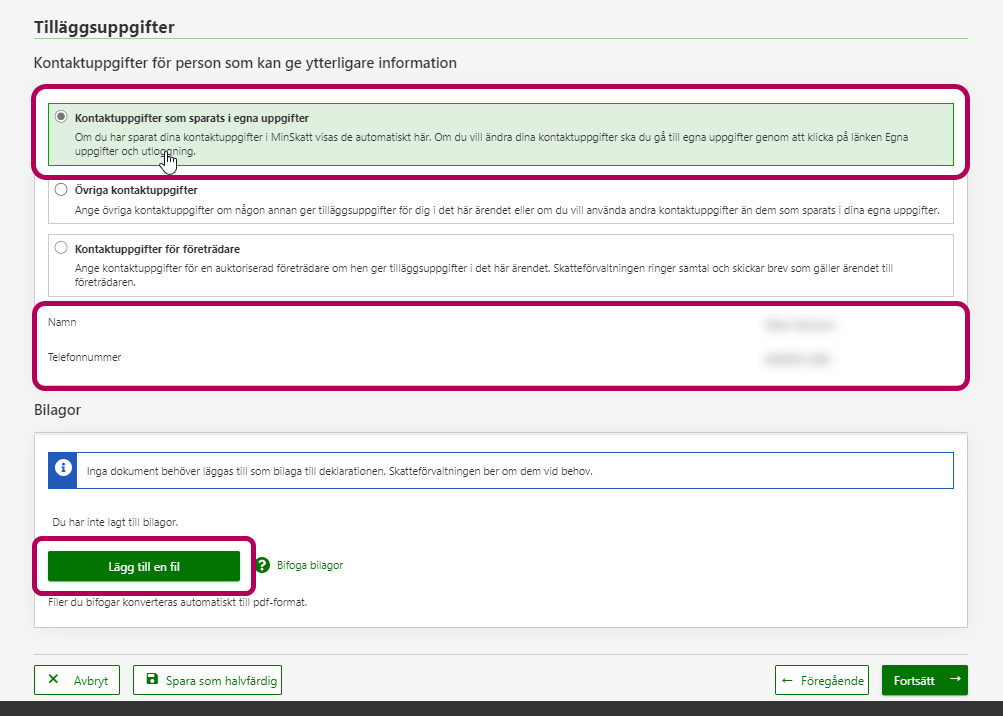Cancel using the Avbryt button label
The height and width of the screenshot is (716, 1003).
[x=91, y=681]
